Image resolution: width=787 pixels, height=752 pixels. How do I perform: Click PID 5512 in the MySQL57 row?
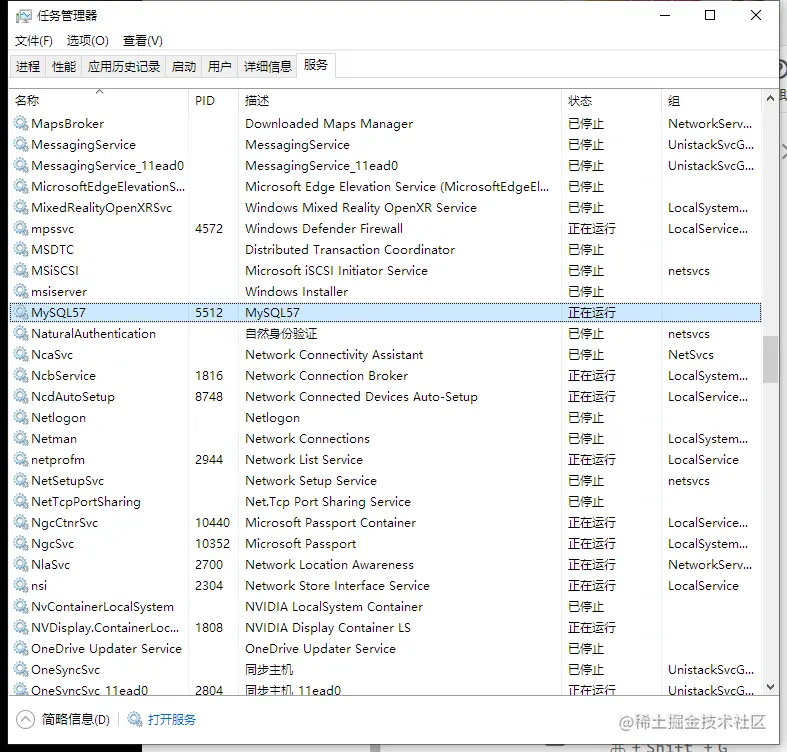[x=209, y=313]
